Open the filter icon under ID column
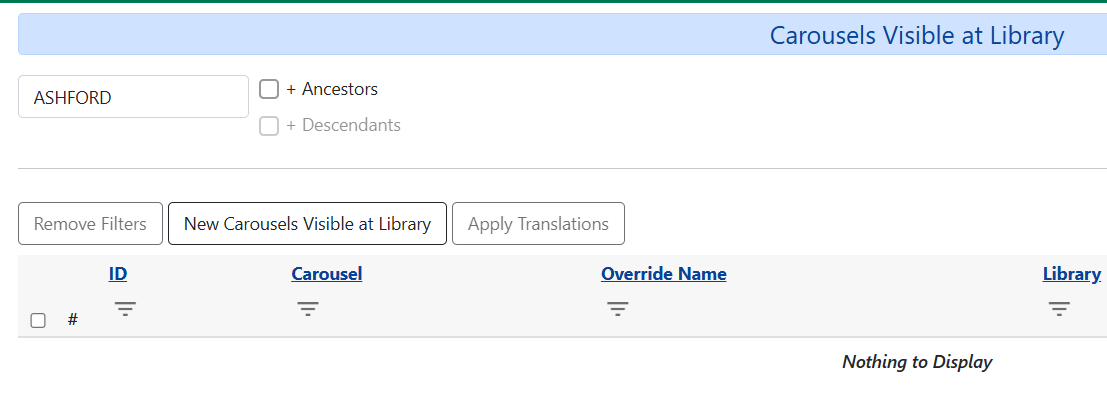Image resolution: width=1107 pixels, height=412 pixels. pos(125,309)
